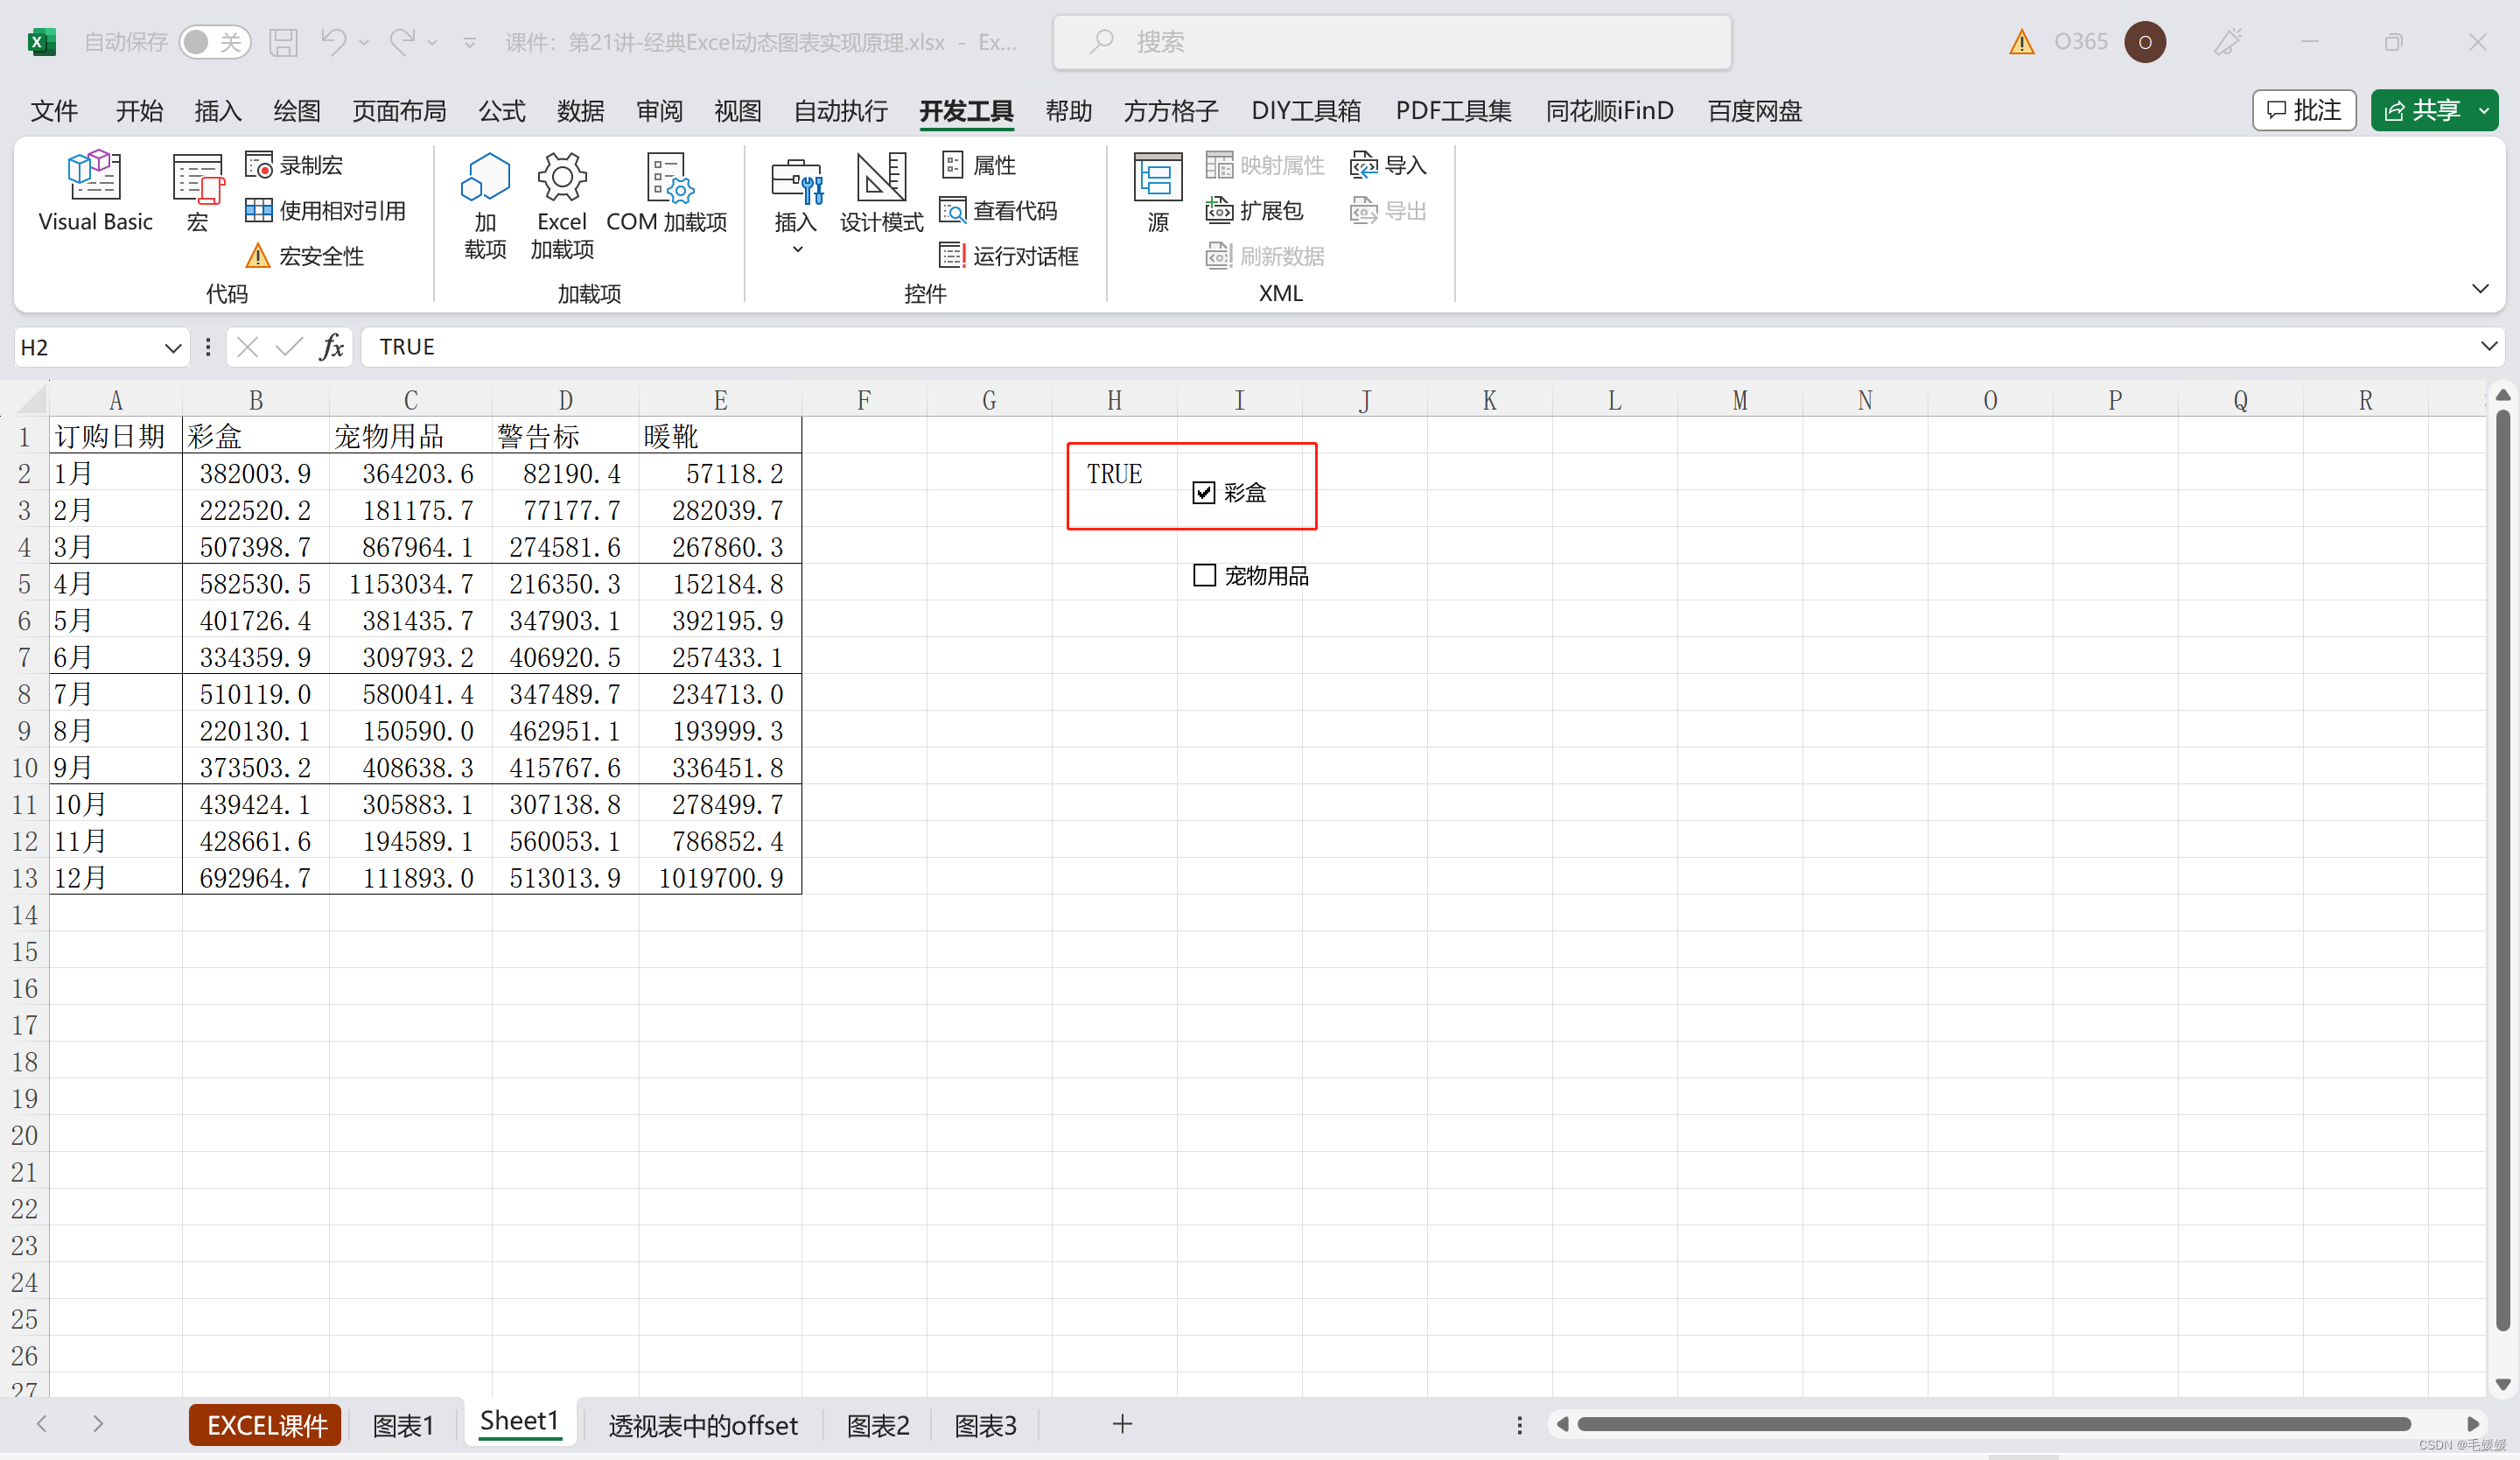Click the warning triangle beside O365
Viewport: 2520px width, 1460px height.
pos(2021,42)
